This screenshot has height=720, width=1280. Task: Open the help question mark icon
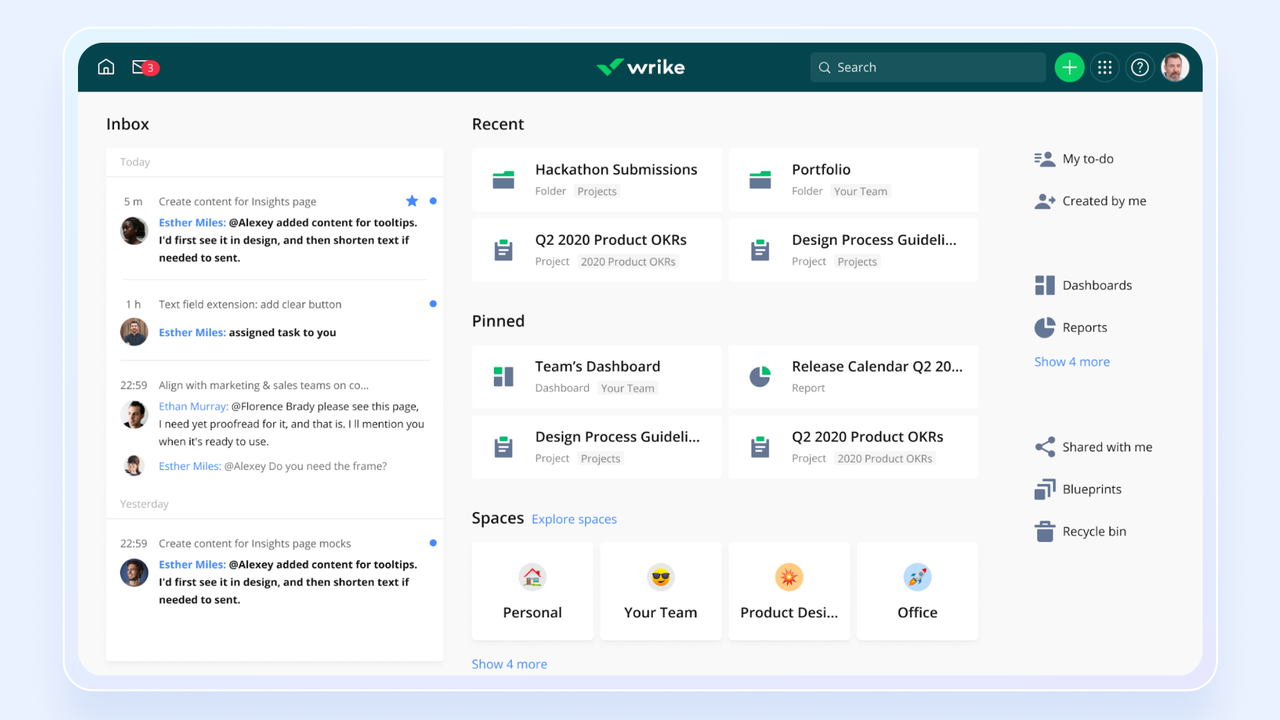click(x=1140, y=67)
